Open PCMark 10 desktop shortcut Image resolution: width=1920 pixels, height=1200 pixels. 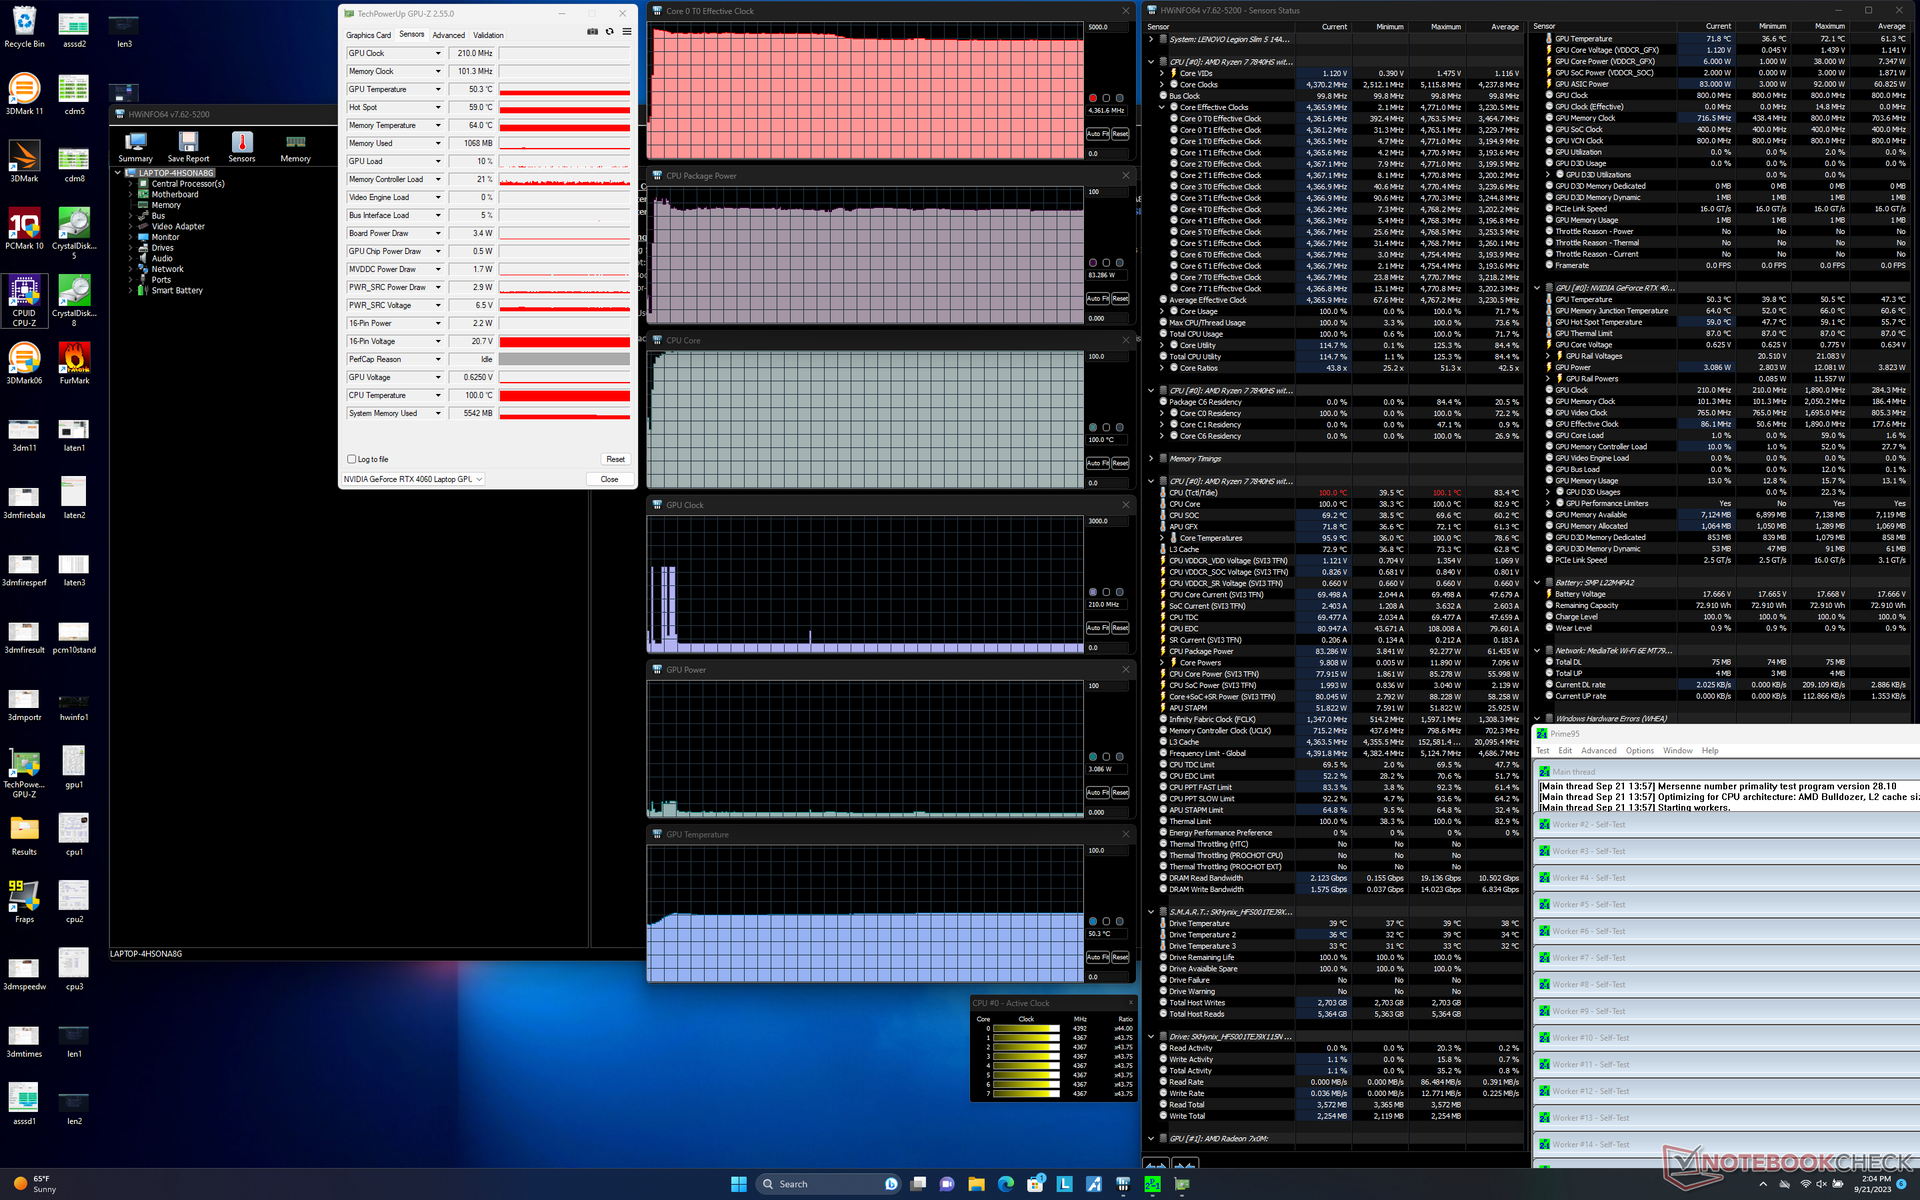coord(24,229)
